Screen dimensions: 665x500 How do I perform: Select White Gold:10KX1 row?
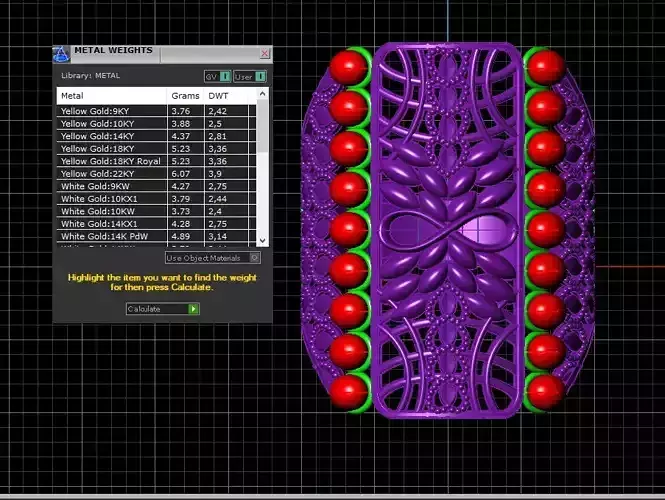(x=156, y=199)
